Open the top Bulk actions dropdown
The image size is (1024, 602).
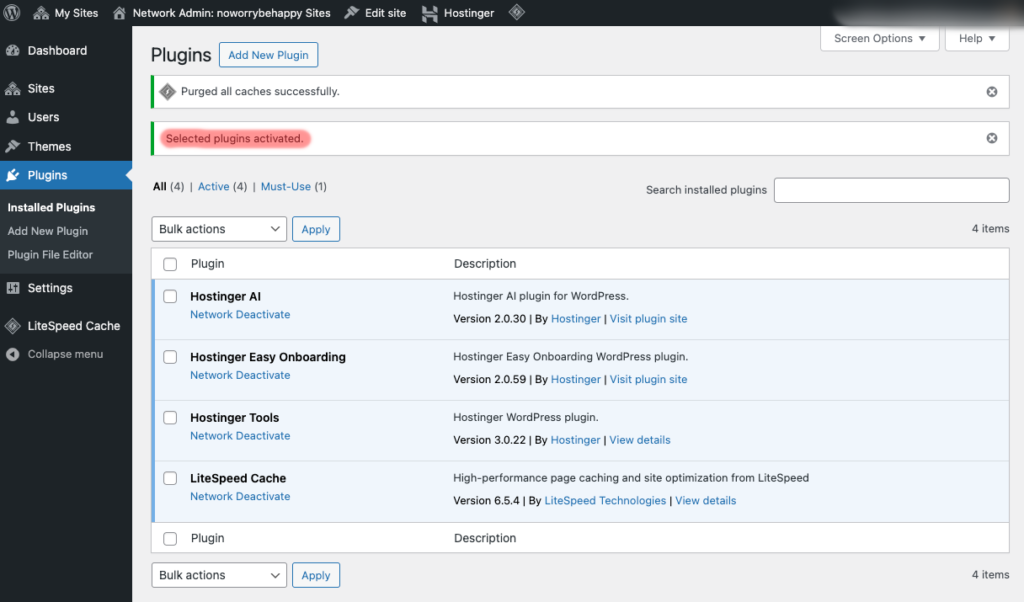219,229
